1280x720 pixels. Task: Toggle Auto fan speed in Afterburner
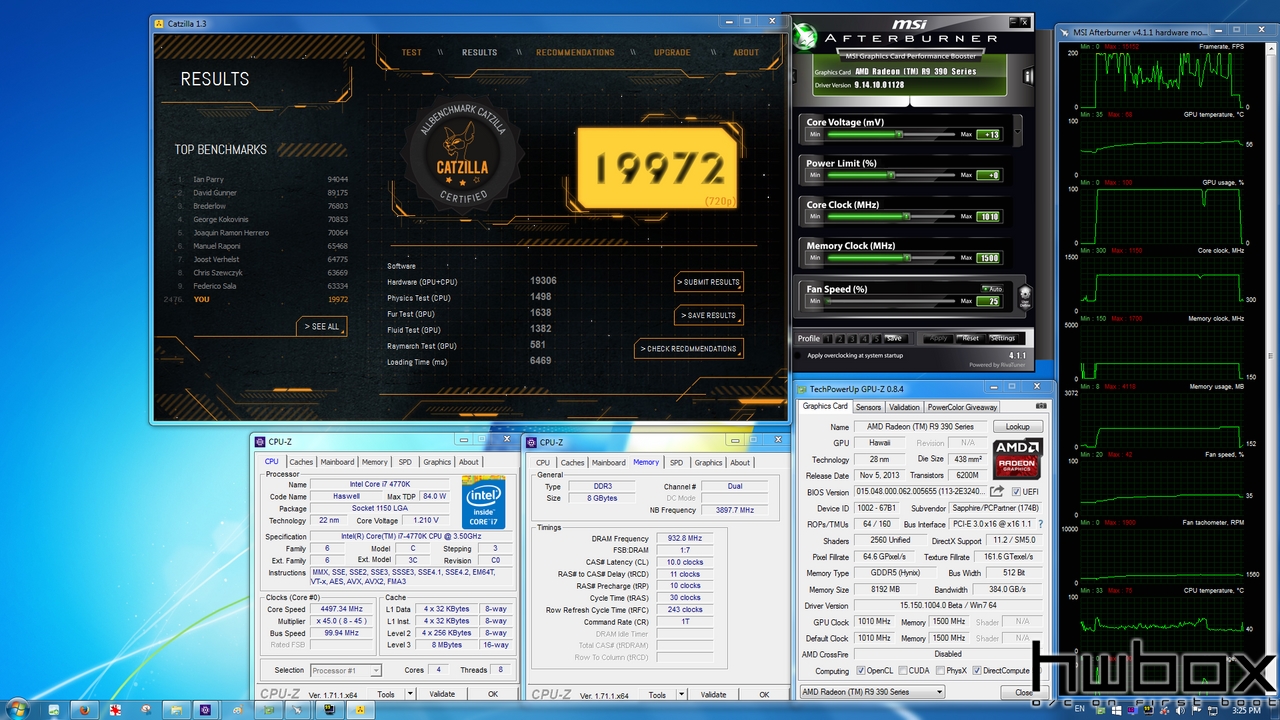tap(991, 288)
